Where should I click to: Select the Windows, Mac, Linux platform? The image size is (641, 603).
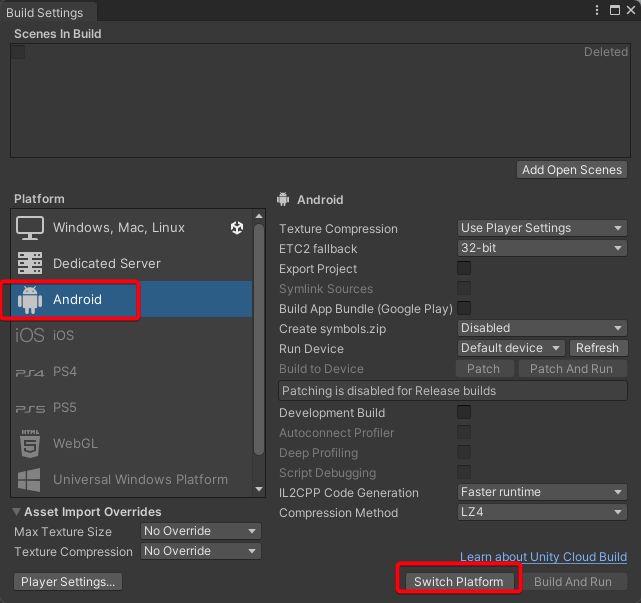132,228
